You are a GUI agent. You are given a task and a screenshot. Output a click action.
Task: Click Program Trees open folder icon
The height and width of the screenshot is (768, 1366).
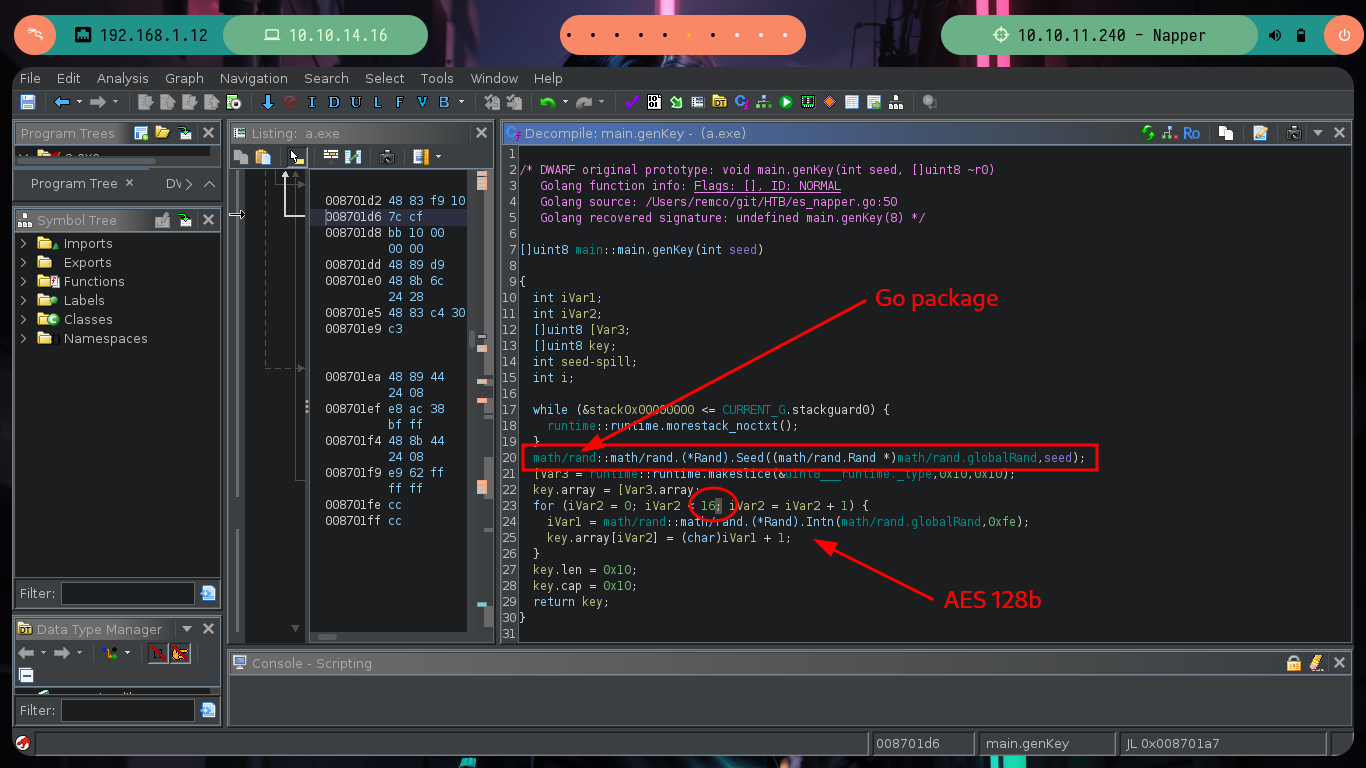coord(163,133)
